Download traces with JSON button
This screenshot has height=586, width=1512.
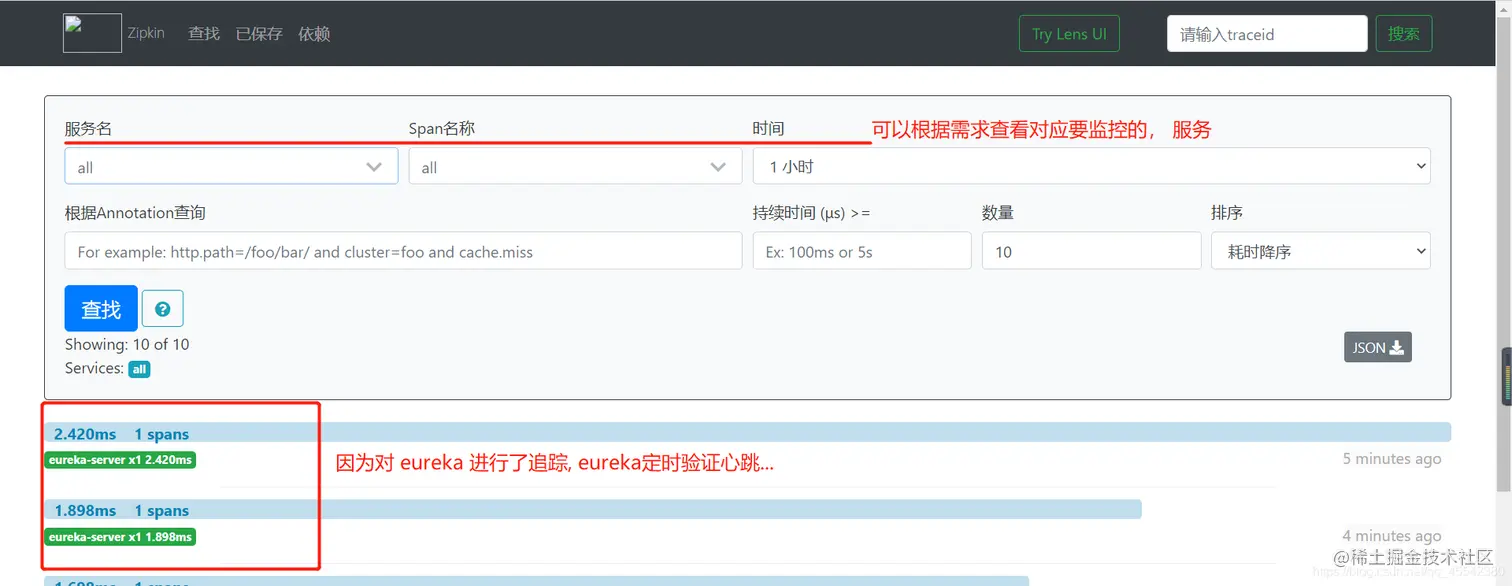1378,347
